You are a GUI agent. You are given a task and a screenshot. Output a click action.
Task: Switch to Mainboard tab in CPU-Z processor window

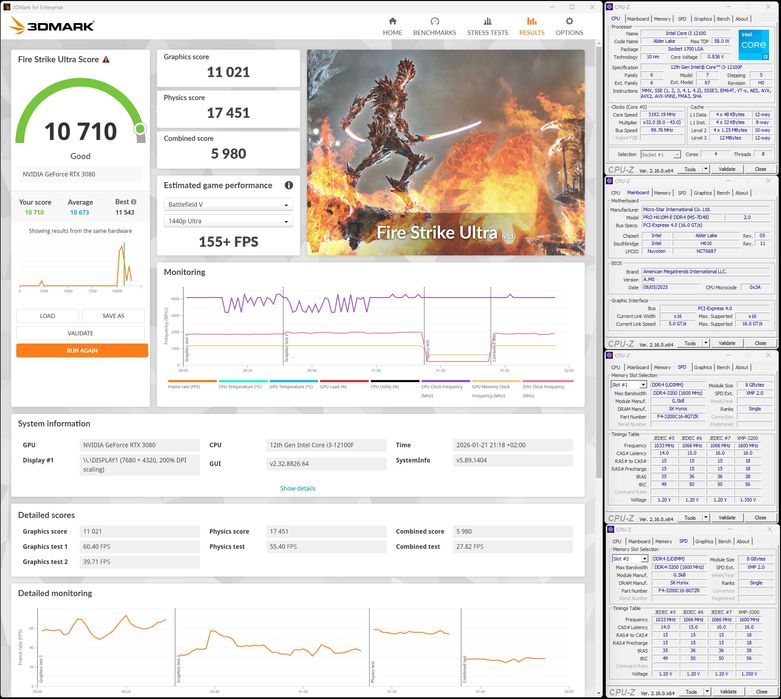[638, 19]
